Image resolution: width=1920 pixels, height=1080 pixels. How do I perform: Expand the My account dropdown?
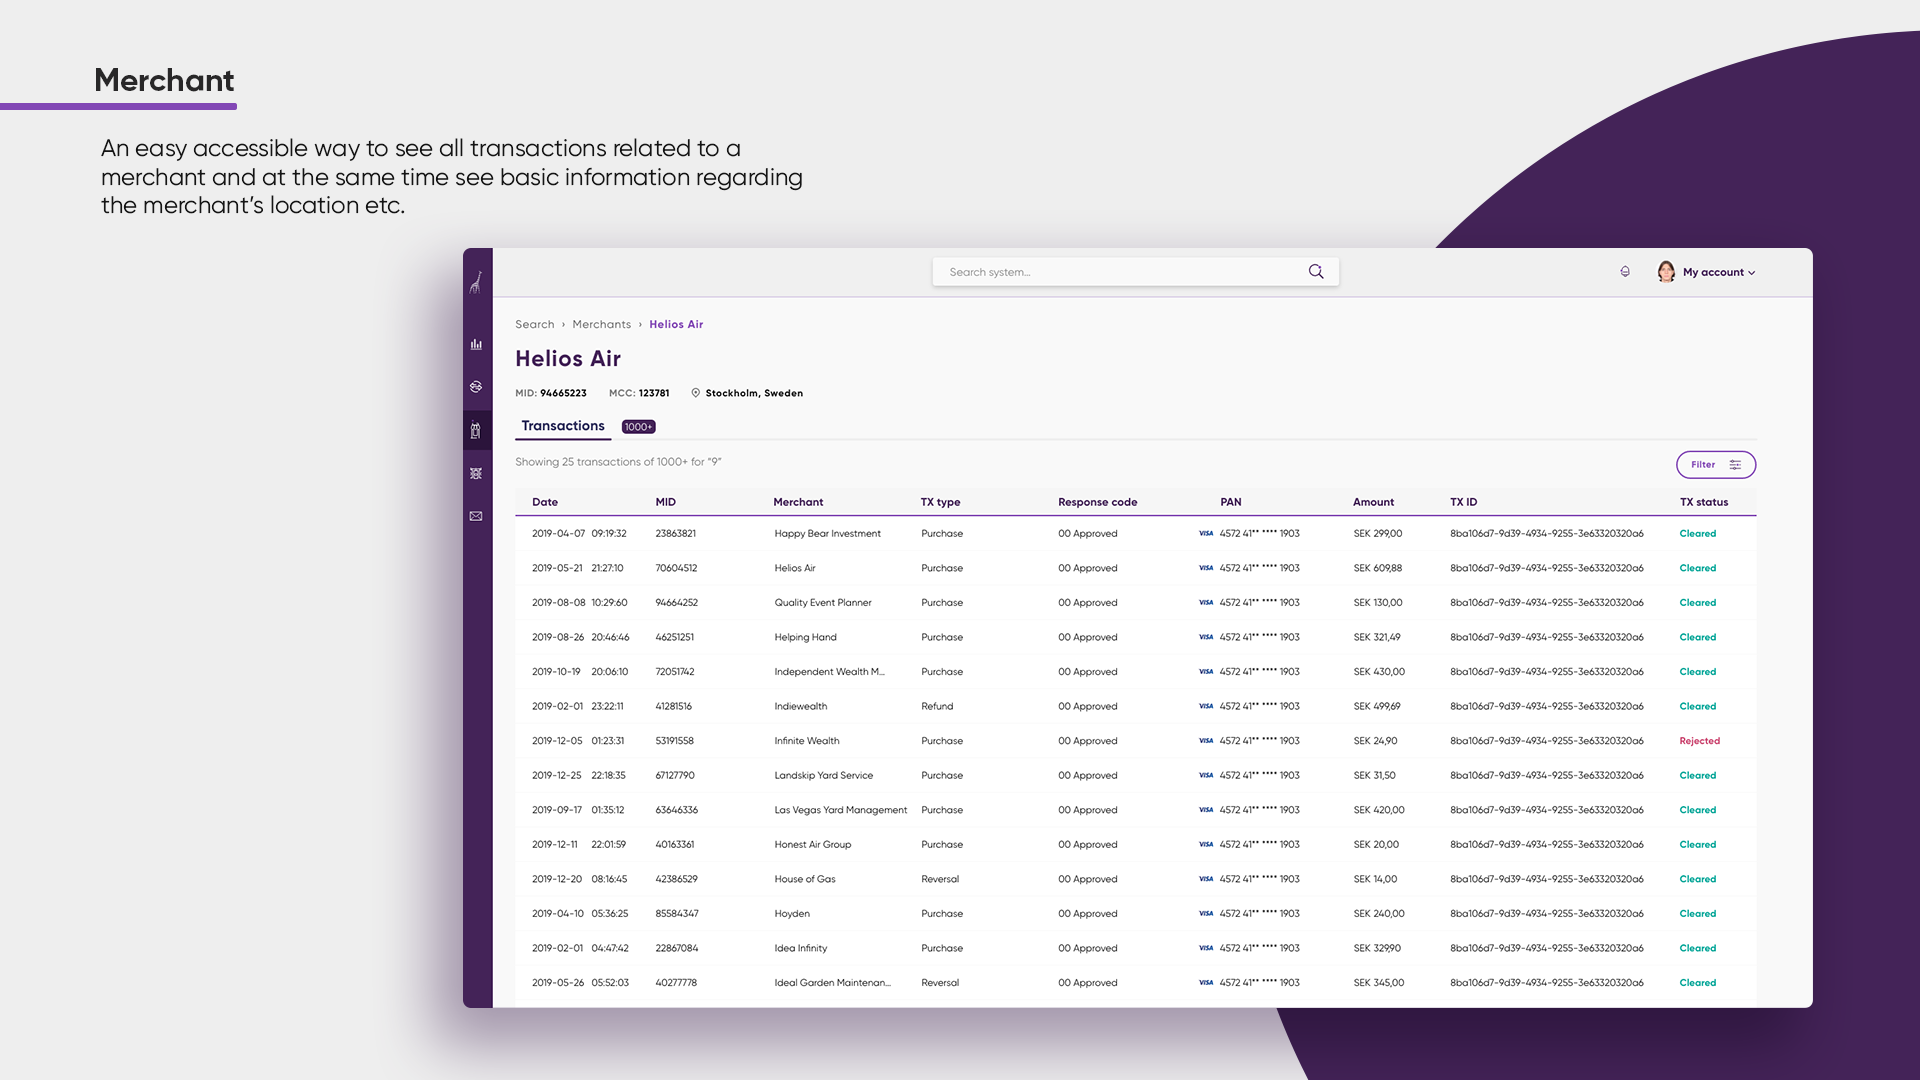(1719, 272)
